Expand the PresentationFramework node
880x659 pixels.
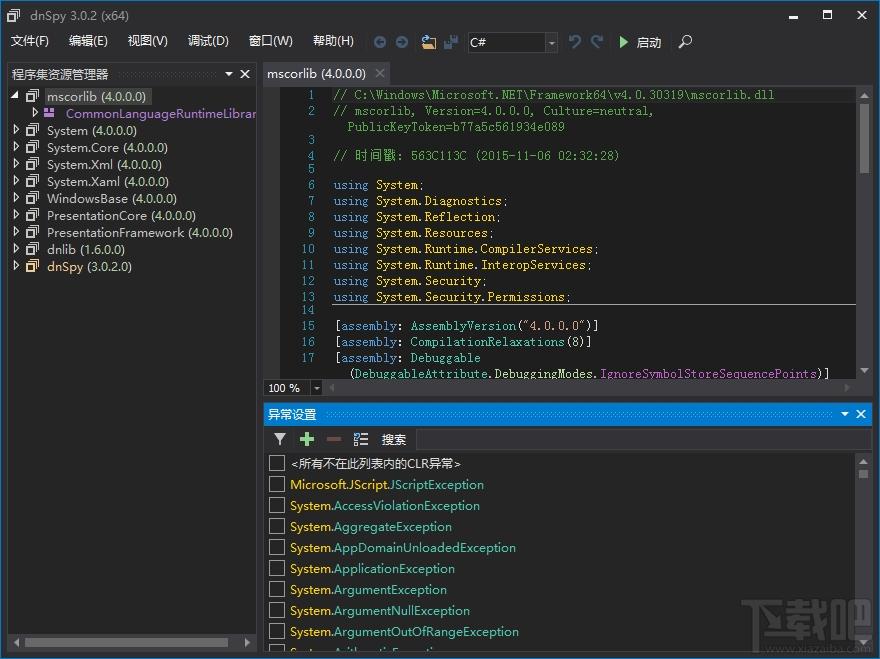pyautogui.click(x=16, y=232)
